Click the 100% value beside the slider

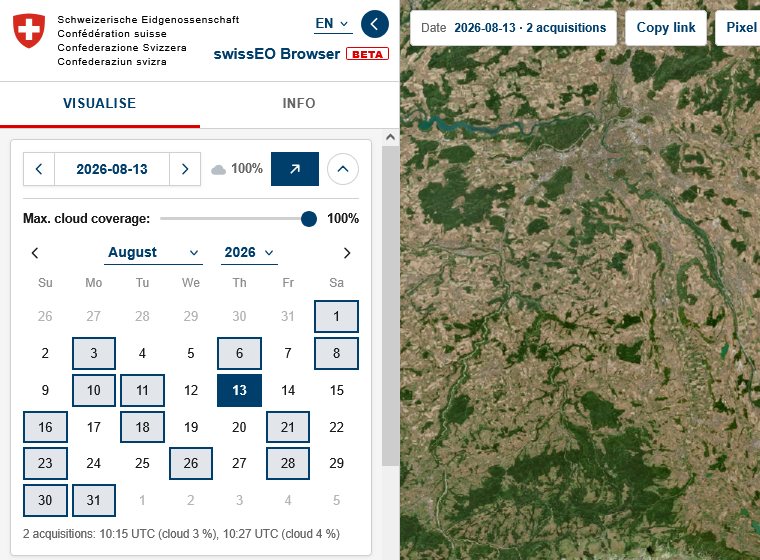click(x=343, y=219)
